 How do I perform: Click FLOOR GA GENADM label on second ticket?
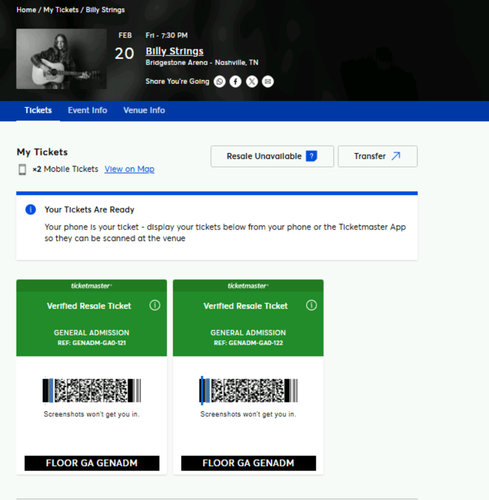[248, 463]
